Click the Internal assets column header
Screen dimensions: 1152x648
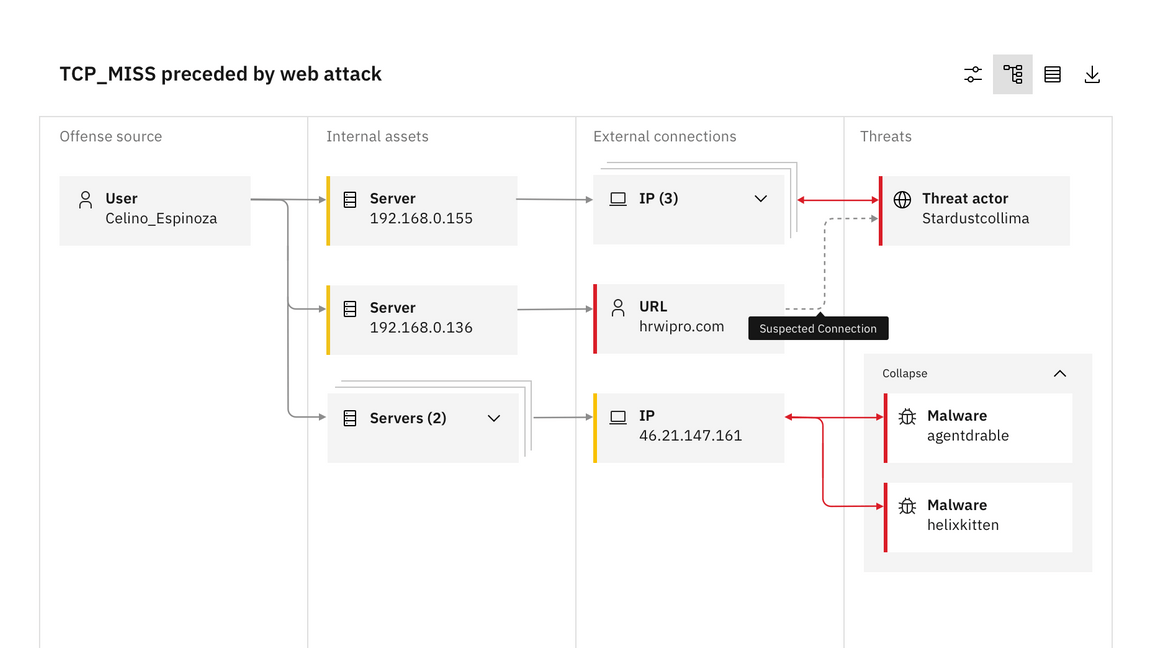coord(377,136)
